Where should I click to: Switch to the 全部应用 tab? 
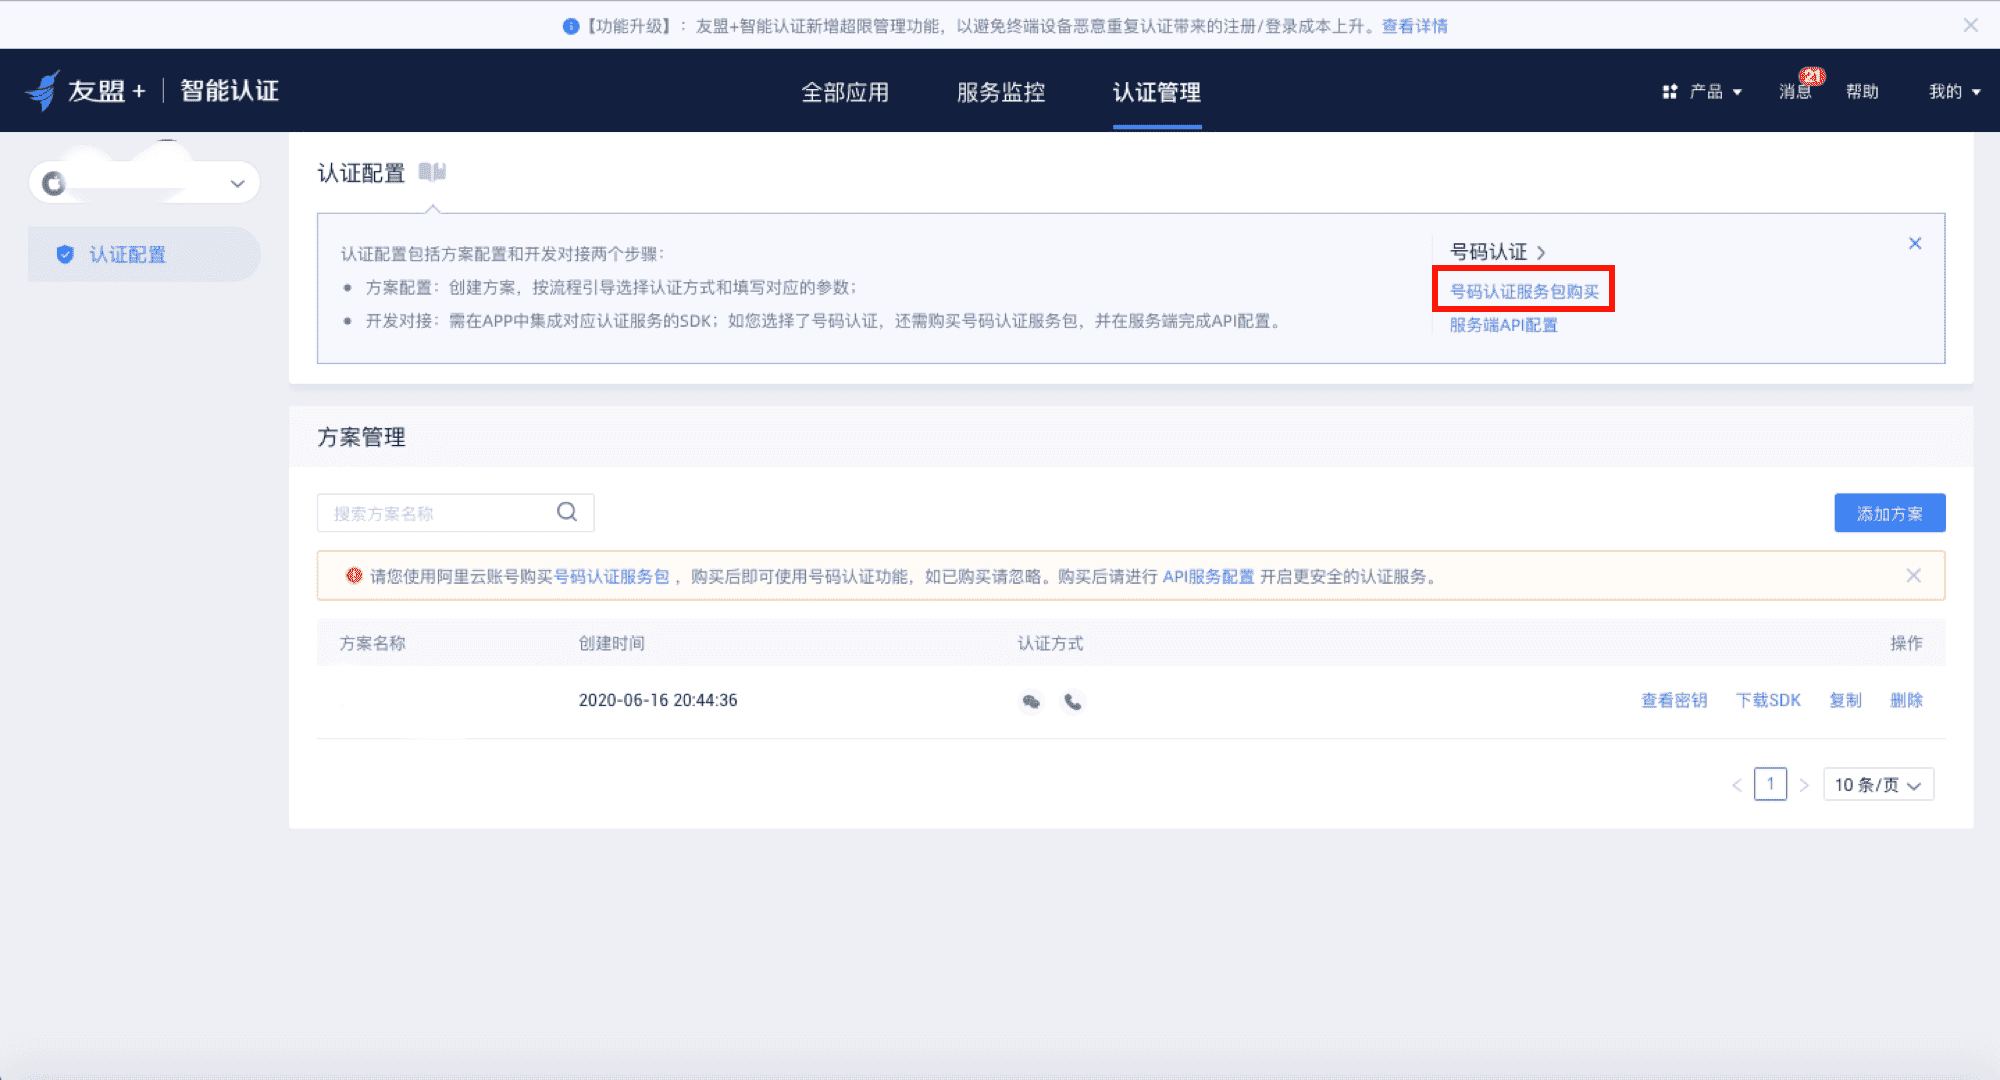[x=845, y=92]
